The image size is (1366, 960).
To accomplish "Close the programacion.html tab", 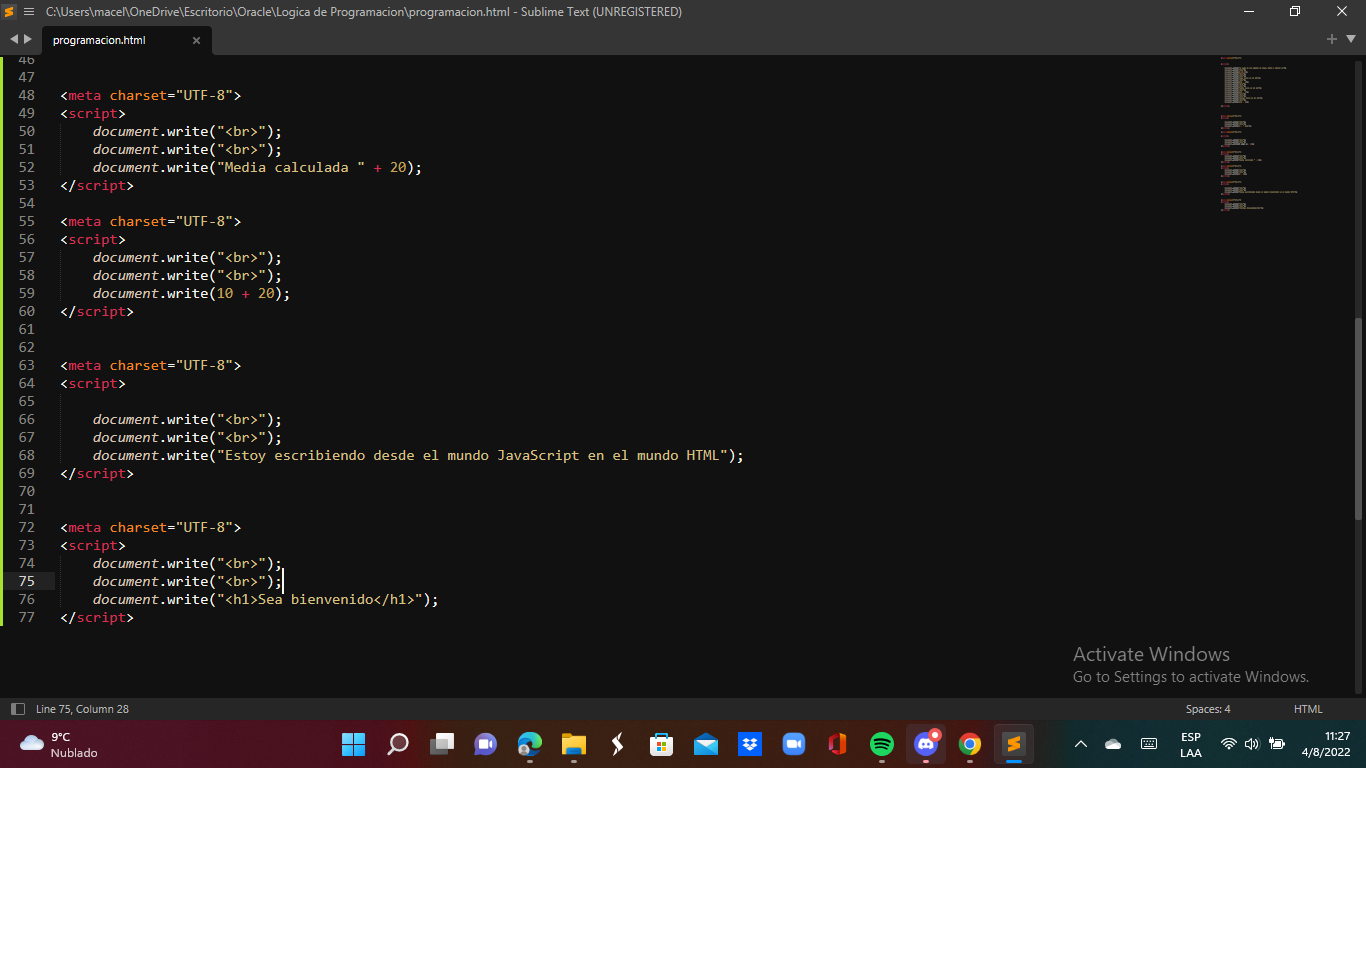I will click(196, 41).
